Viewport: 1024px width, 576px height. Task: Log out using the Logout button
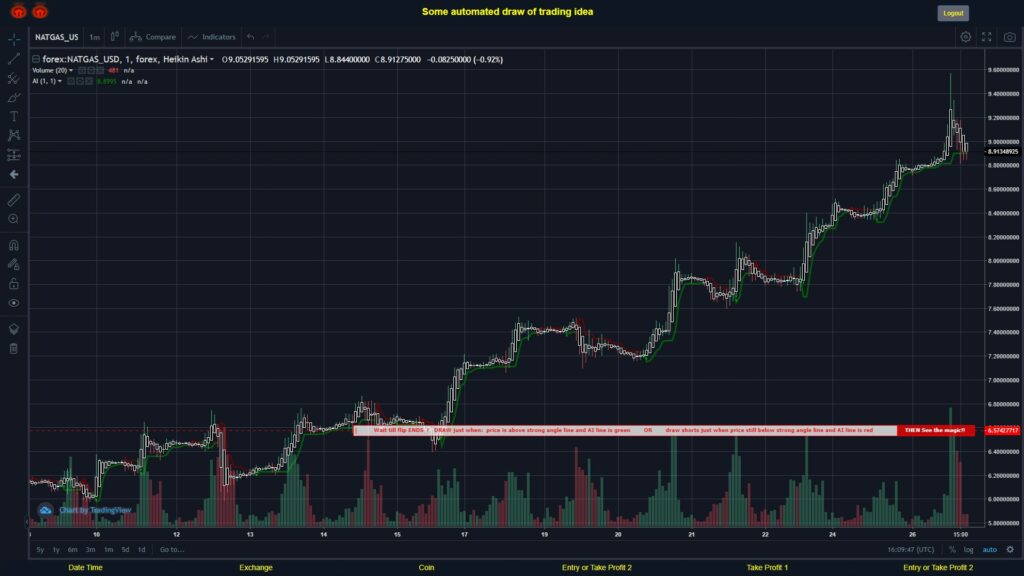pyautogui.click(x=953, y=13)
